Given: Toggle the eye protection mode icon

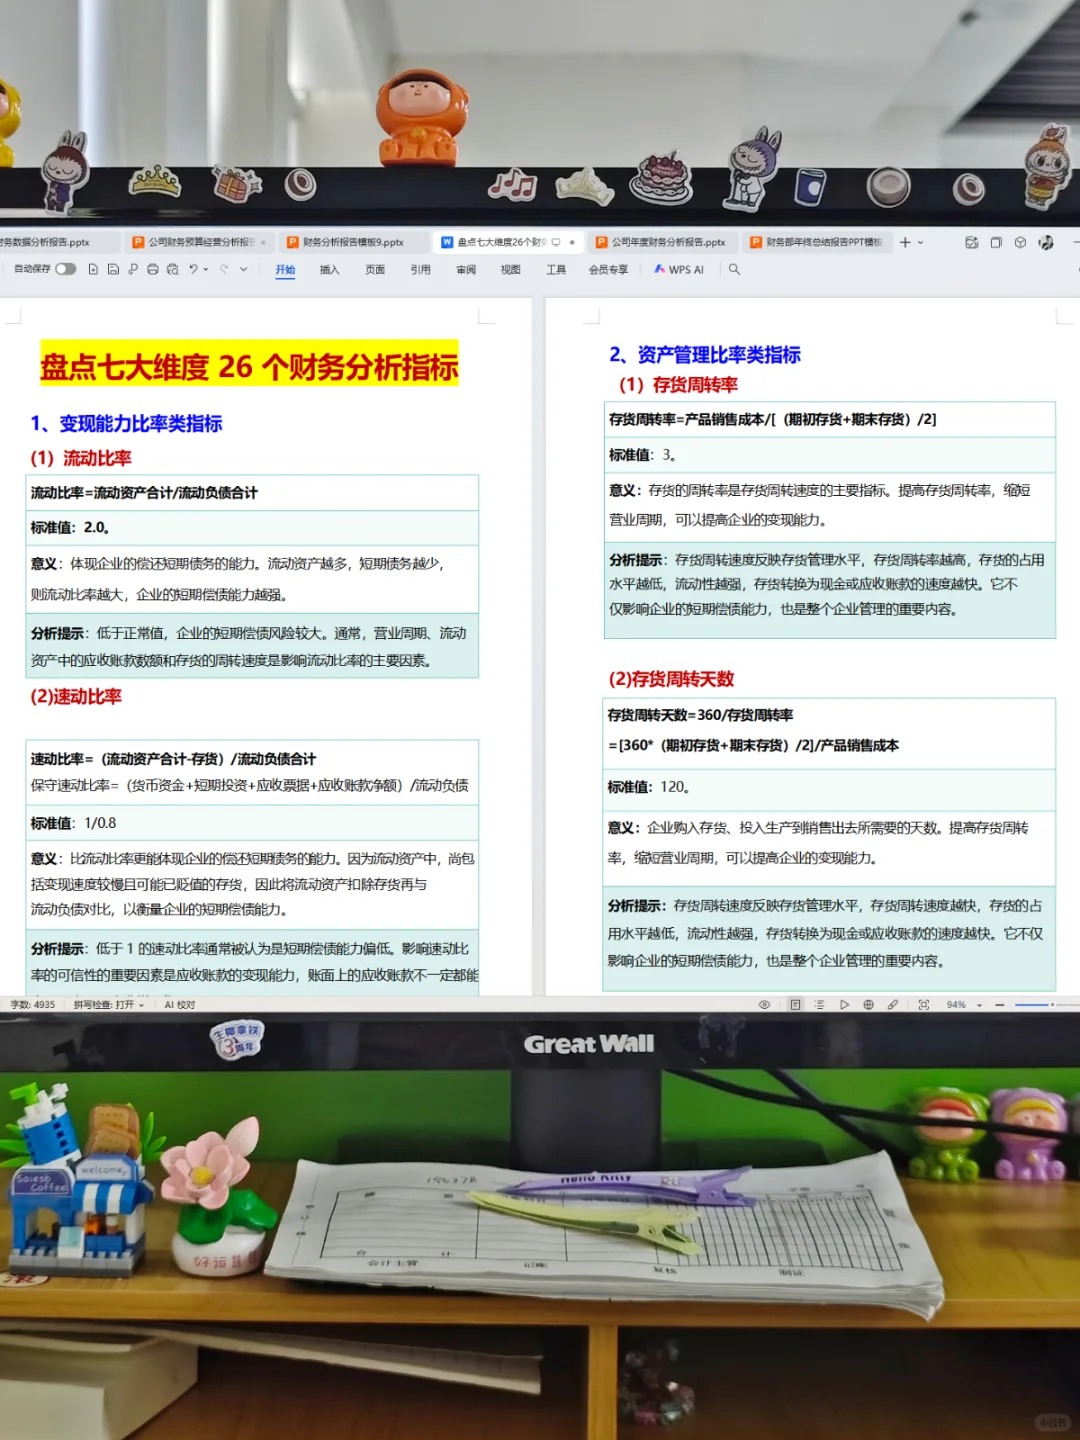Looking at the screenshot, I should coord(765,1004).
